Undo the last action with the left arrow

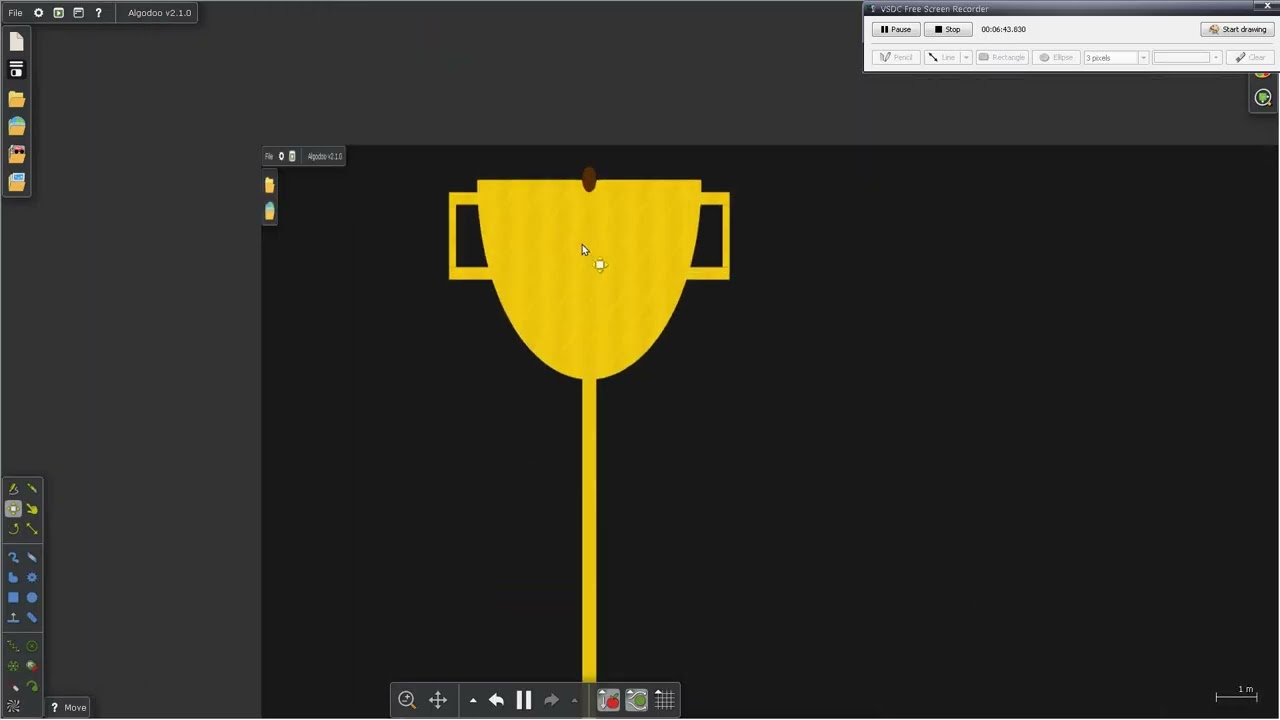(496, 700)
